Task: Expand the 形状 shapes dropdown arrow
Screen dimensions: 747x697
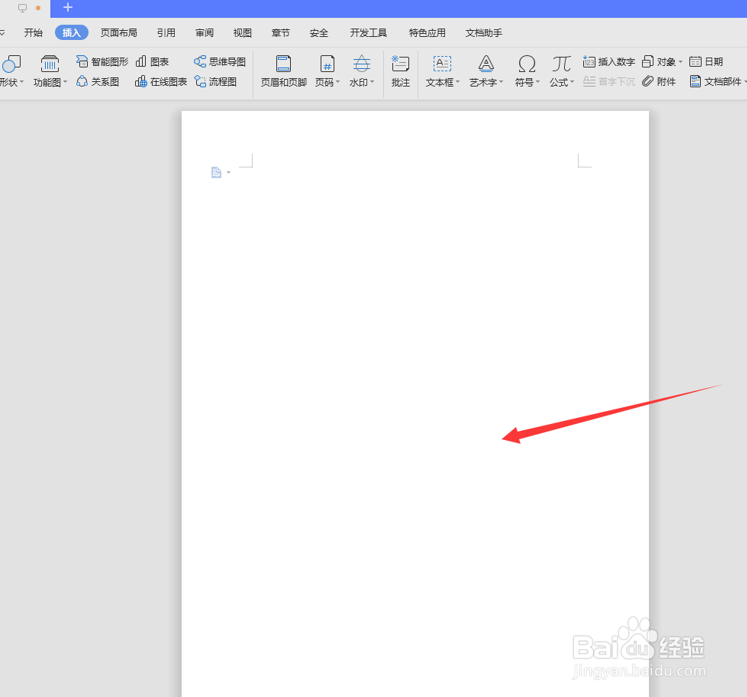Action: (22, 82)
